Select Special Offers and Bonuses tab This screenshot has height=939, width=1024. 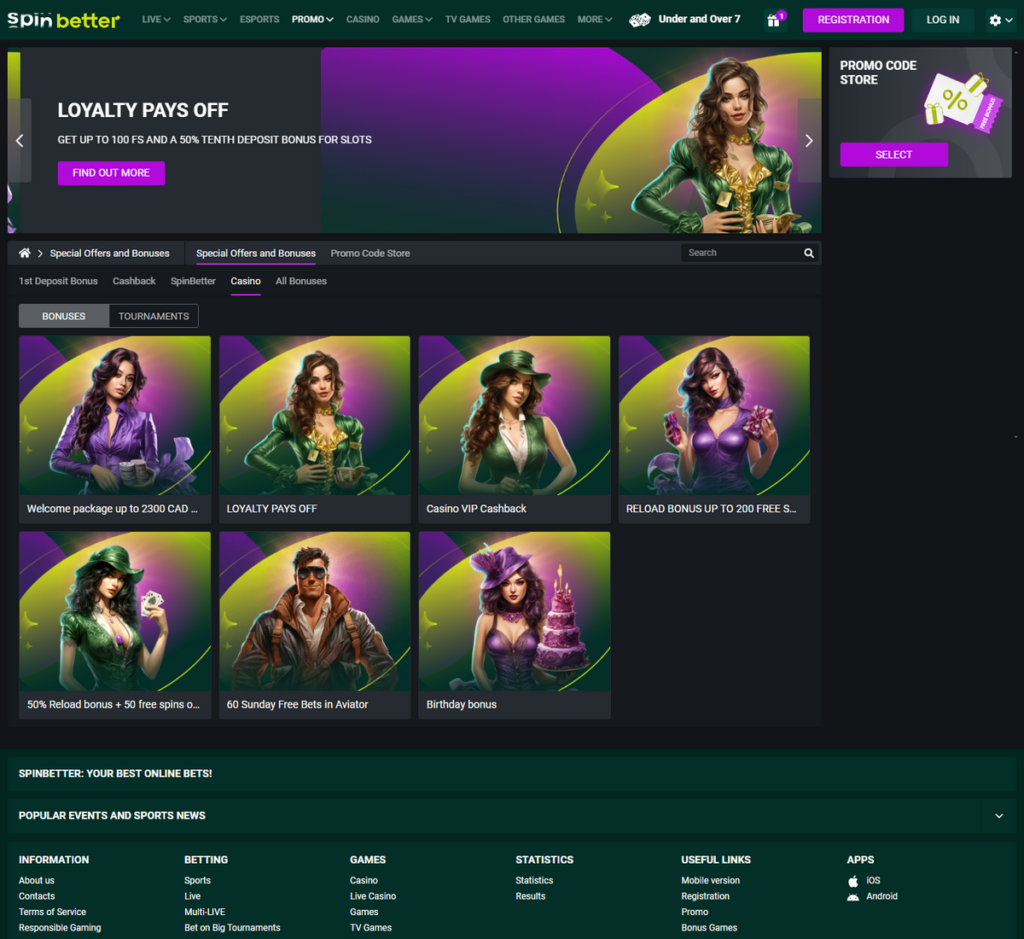[x=255, y=253]
